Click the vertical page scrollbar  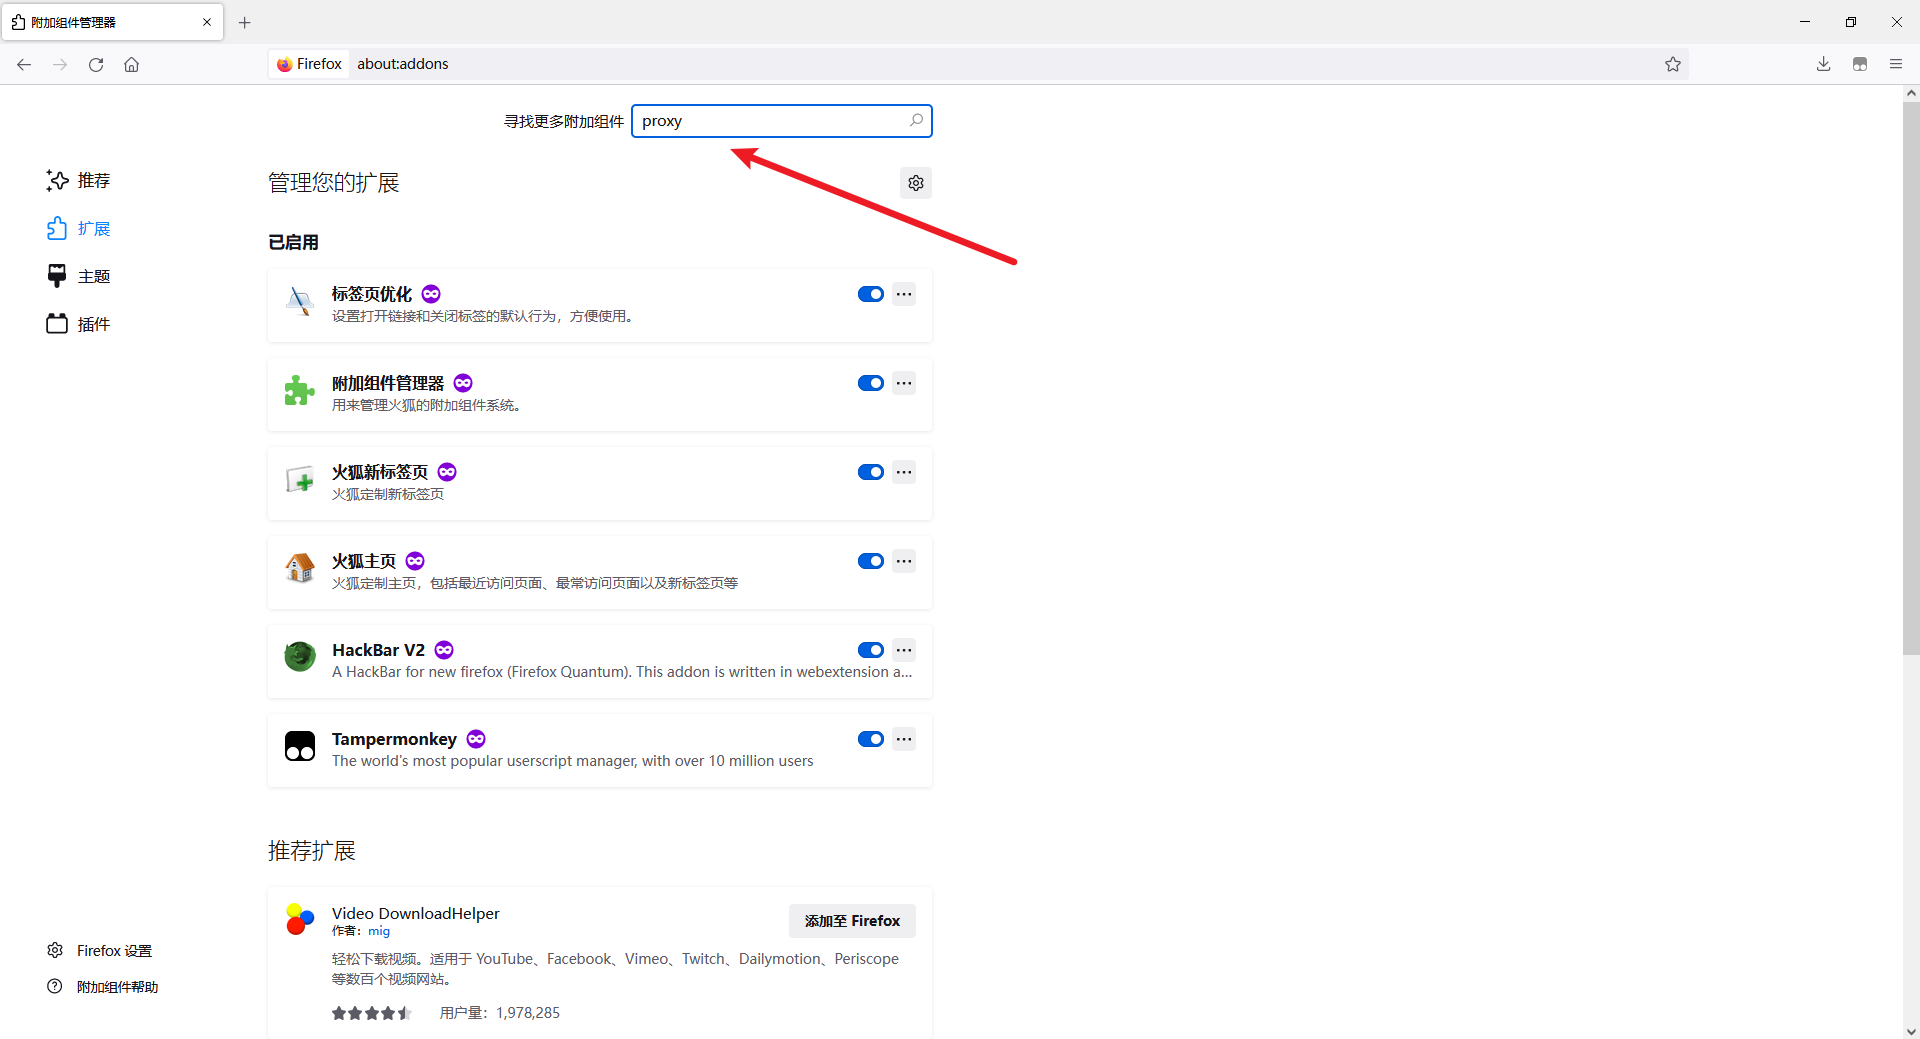point(1911,378)
